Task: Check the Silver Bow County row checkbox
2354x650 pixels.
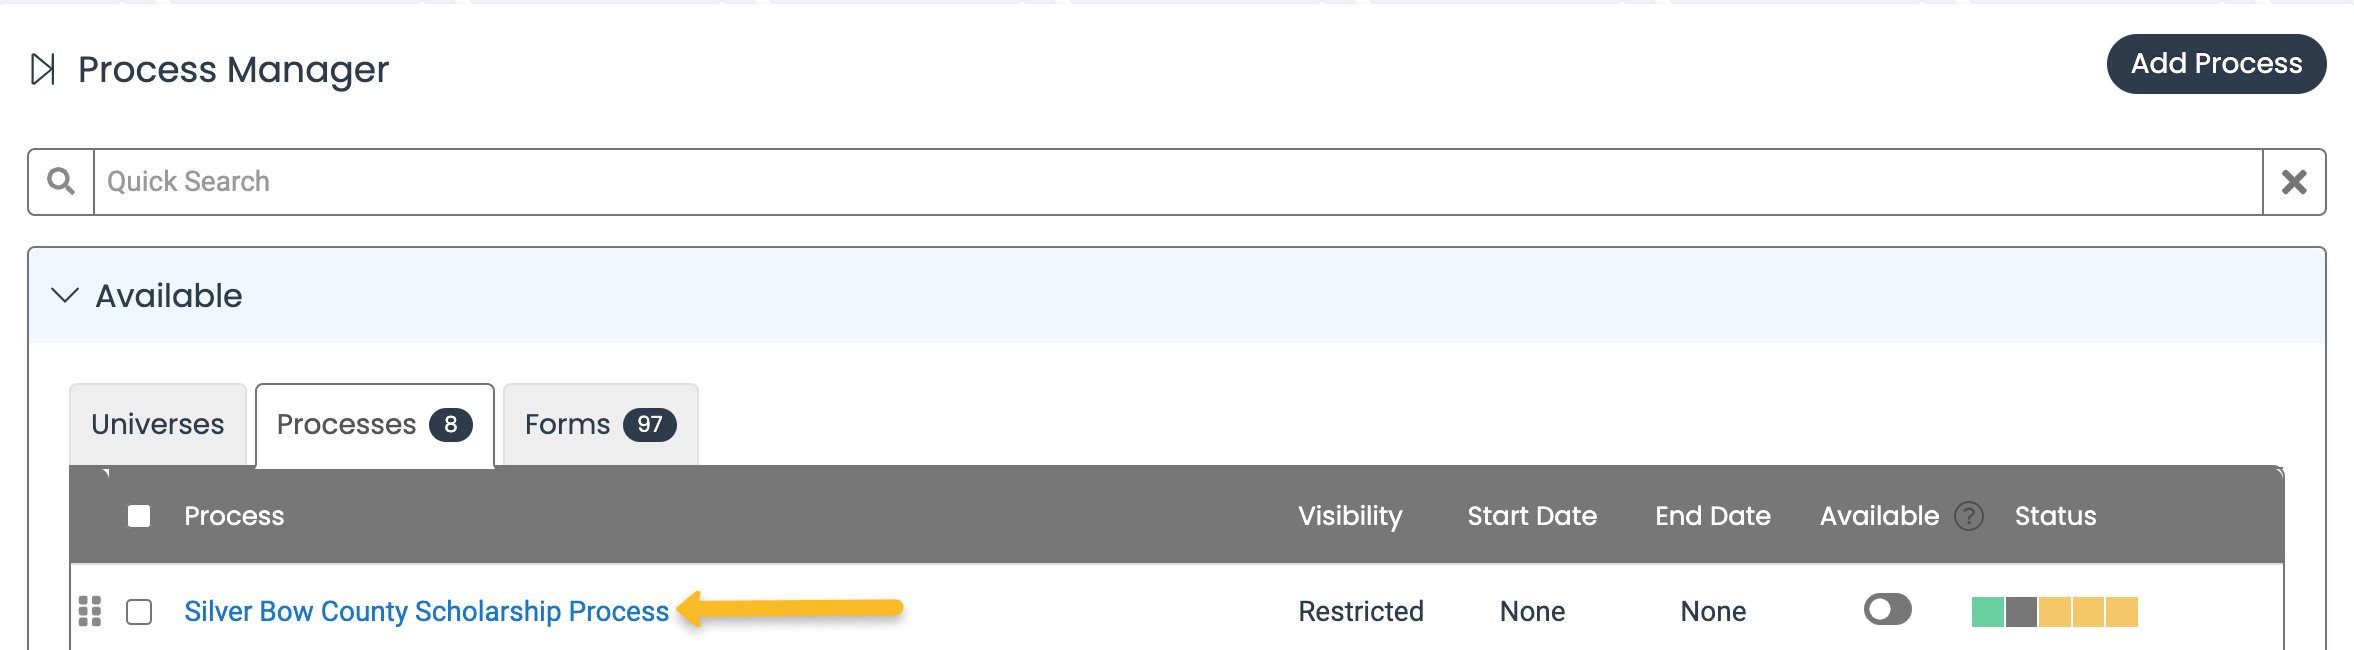Action: pos(138,611)
